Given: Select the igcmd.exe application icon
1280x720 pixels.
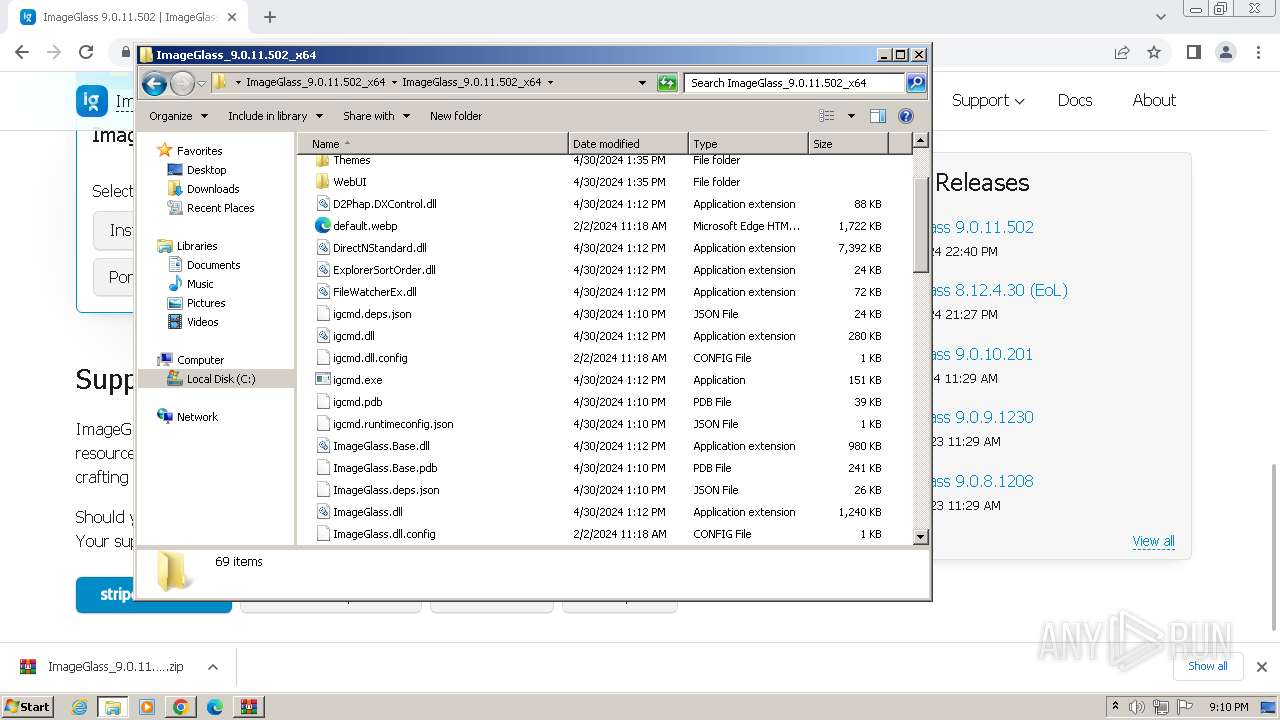Looking at the screenshot, I should pos(322,380).
